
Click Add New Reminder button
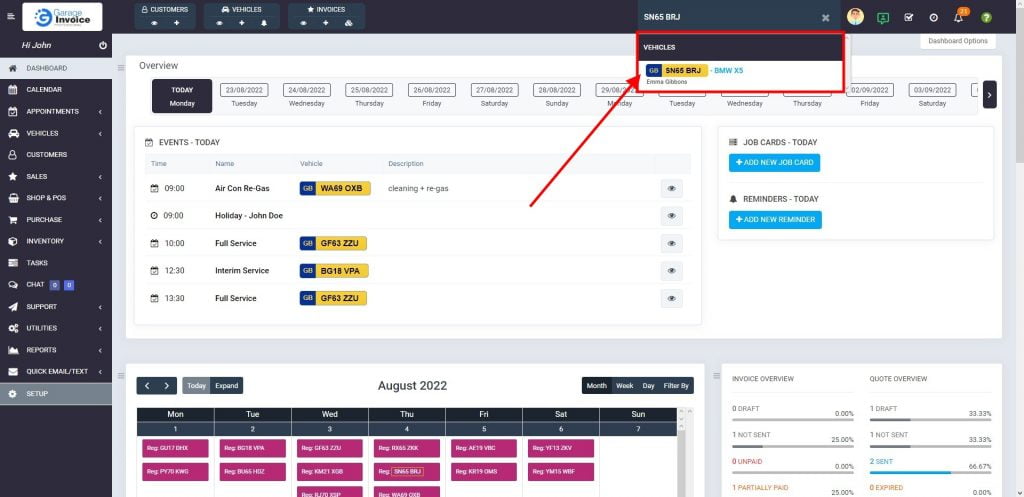tap(775, 220)
